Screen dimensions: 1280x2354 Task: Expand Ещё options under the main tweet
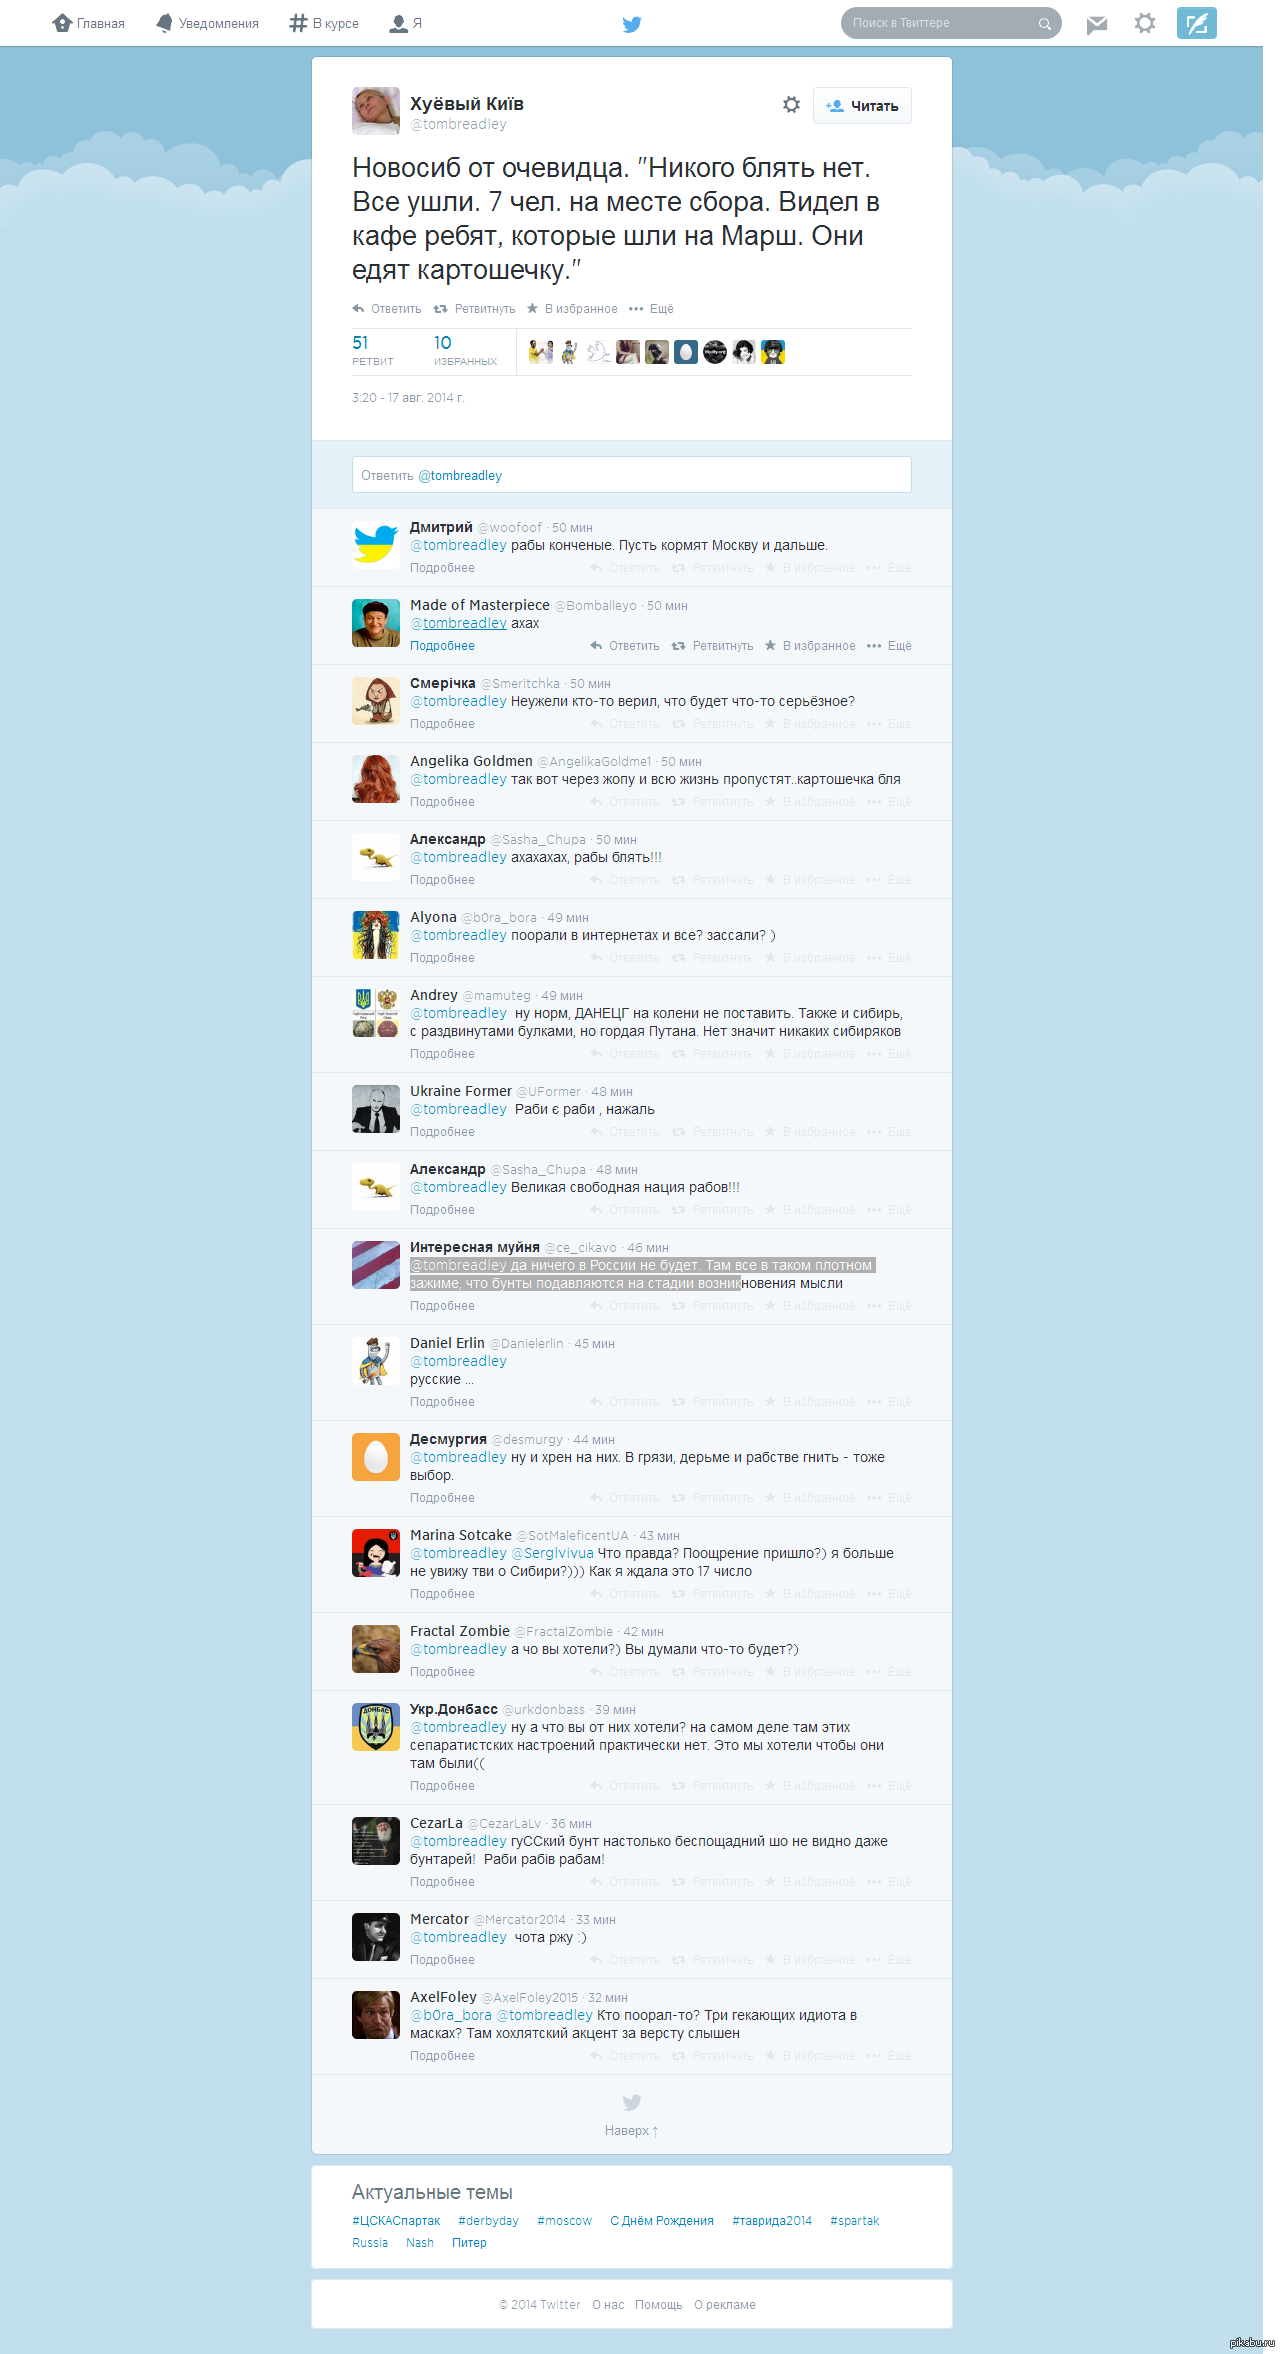651,309
